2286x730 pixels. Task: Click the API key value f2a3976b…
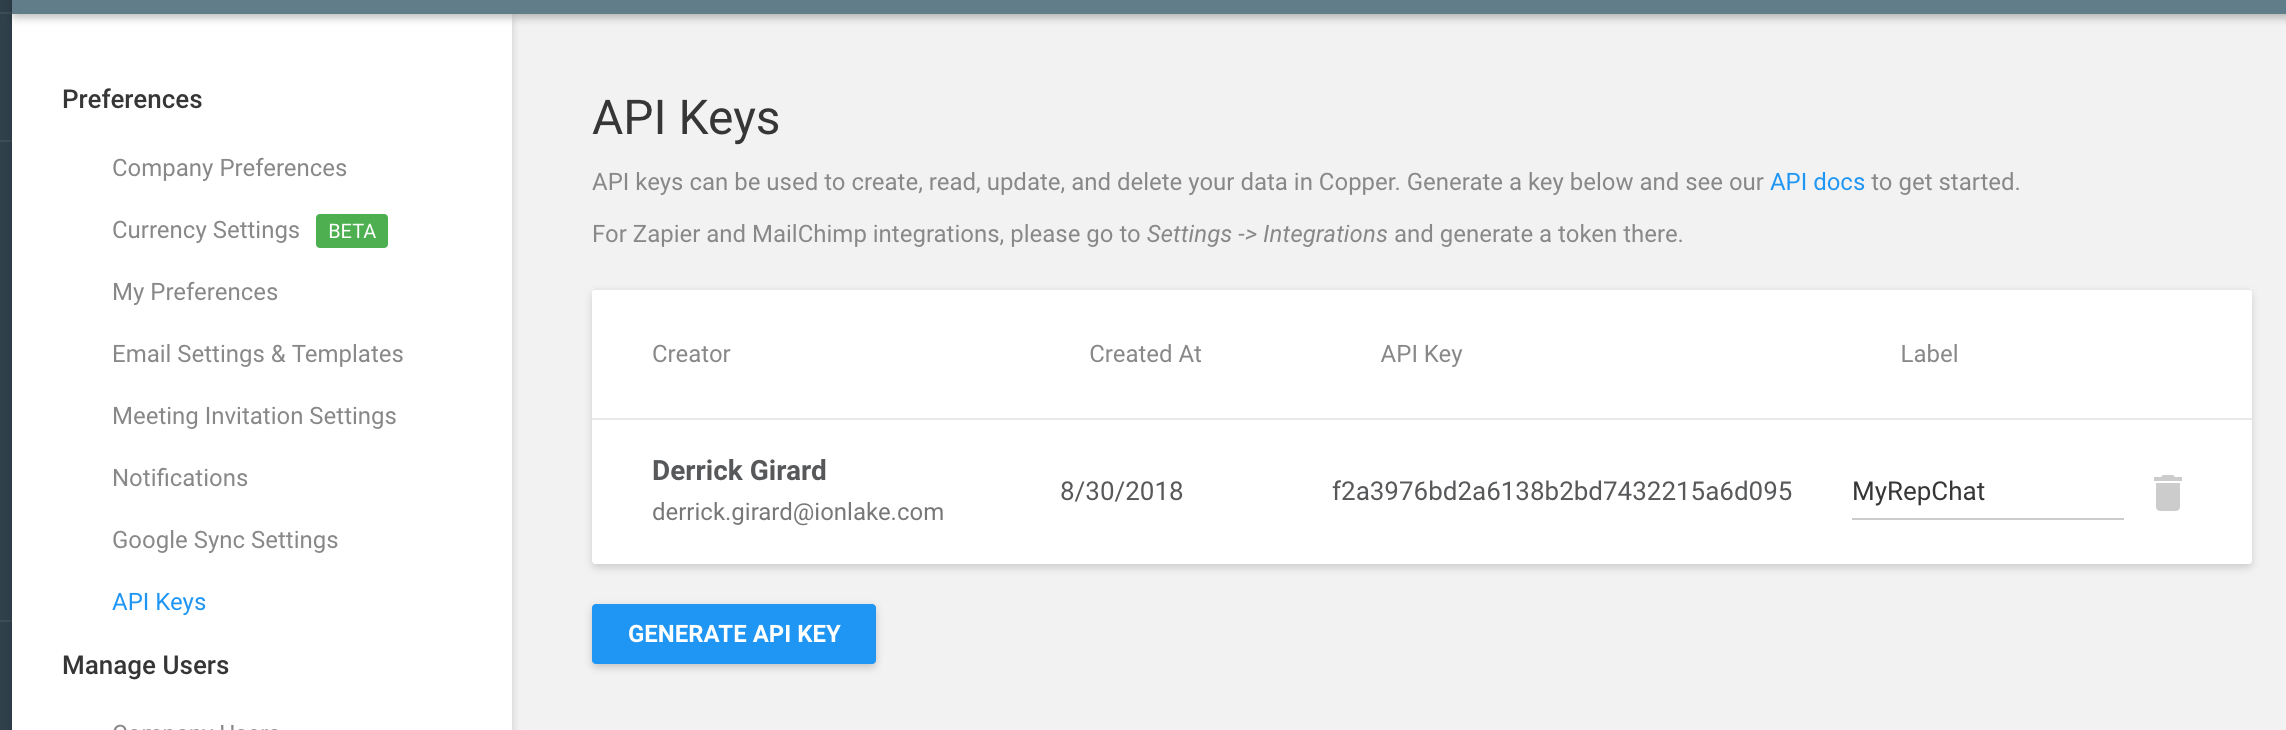tap(1561, 491)
